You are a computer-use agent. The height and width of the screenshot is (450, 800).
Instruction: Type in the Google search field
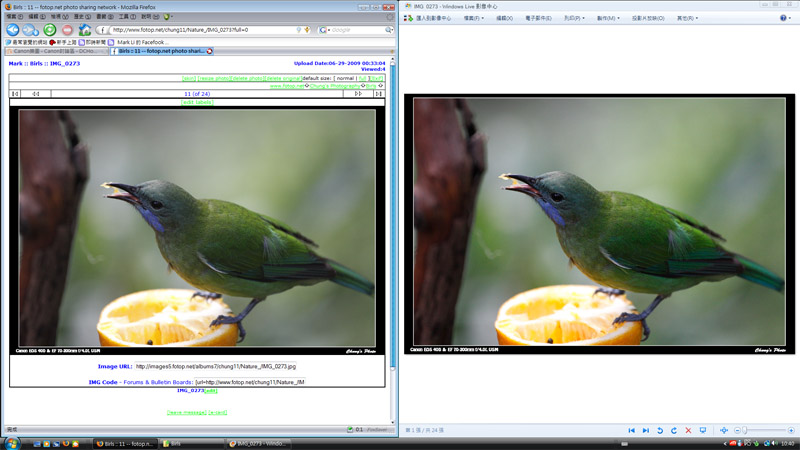coord(358,30)
